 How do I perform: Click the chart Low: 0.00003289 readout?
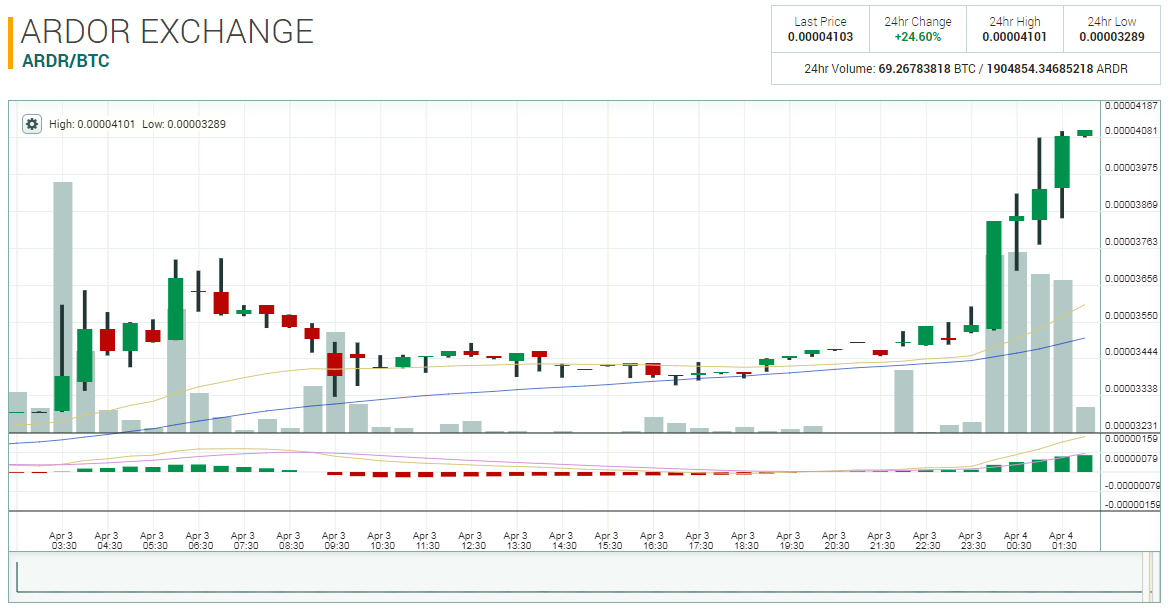coord(184,124)
